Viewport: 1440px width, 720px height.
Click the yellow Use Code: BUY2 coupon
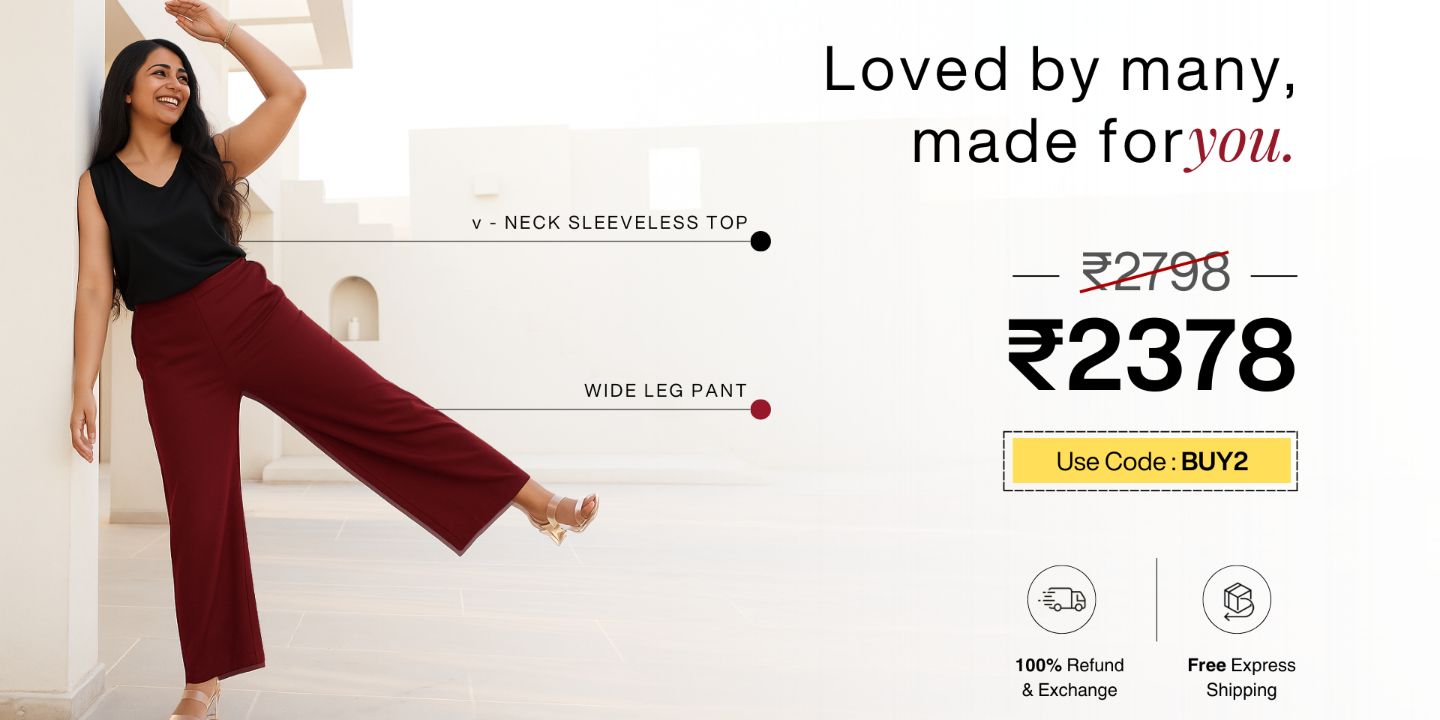(x=1151, y=461)
